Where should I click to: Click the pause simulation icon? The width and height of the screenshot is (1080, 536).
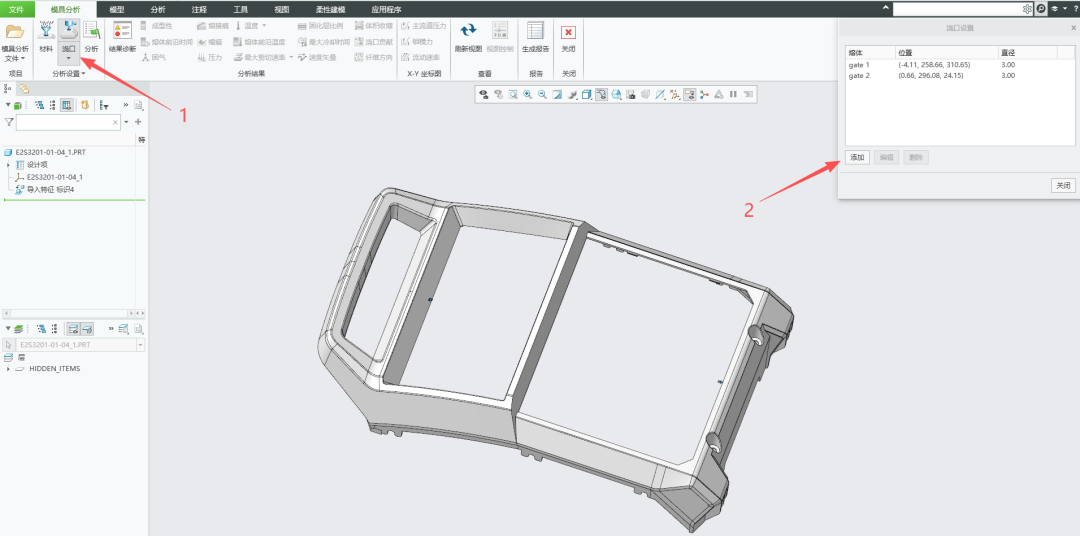tap(734, 94)
